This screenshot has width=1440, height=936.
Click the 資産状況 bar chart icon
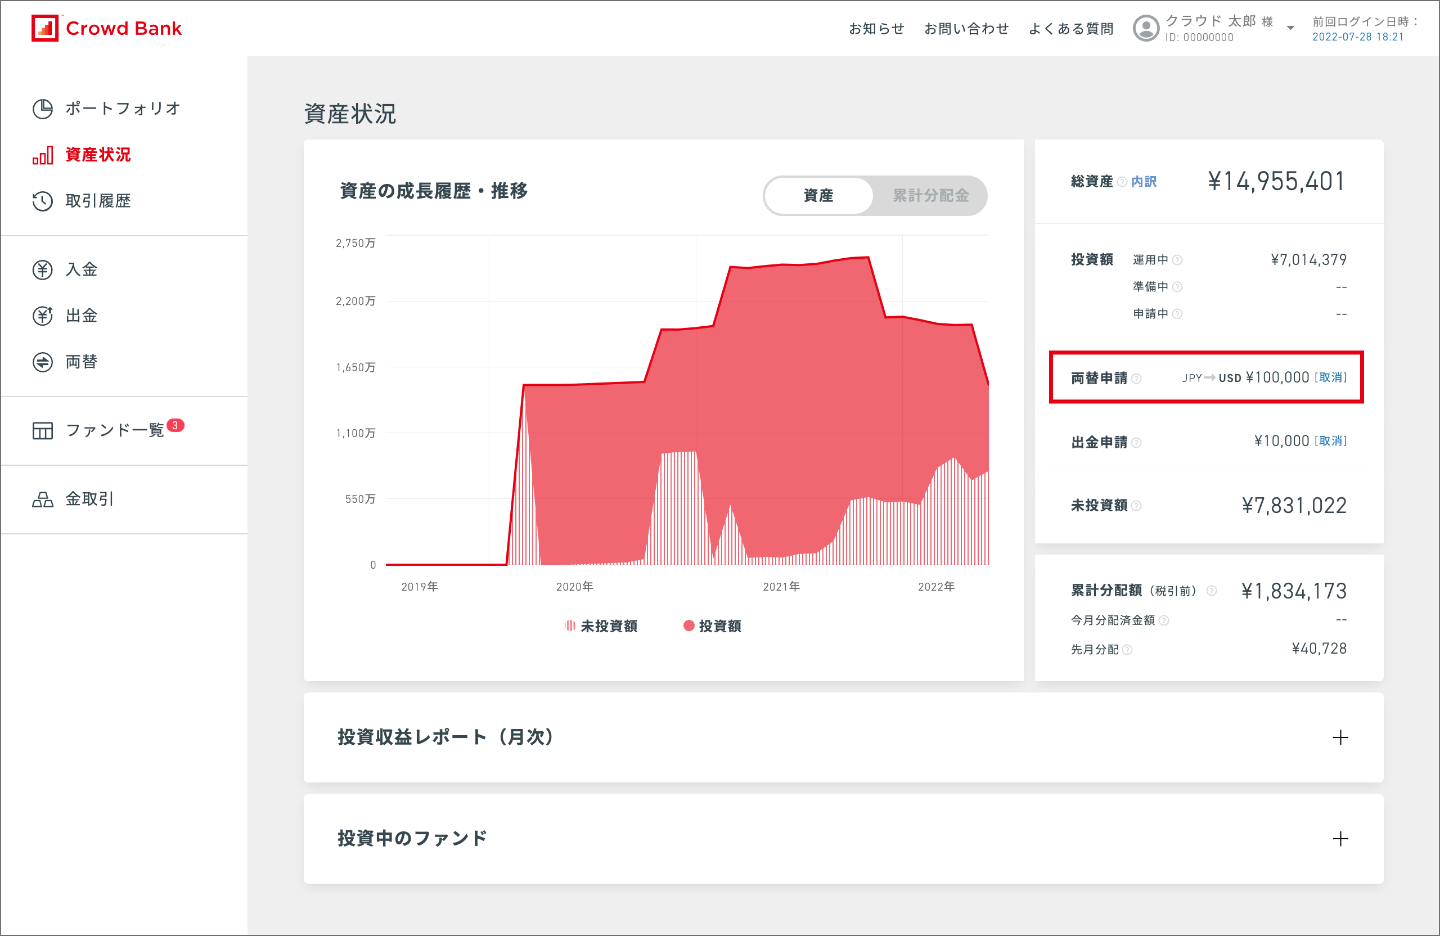pyautogui.click(x=42, y=155)
